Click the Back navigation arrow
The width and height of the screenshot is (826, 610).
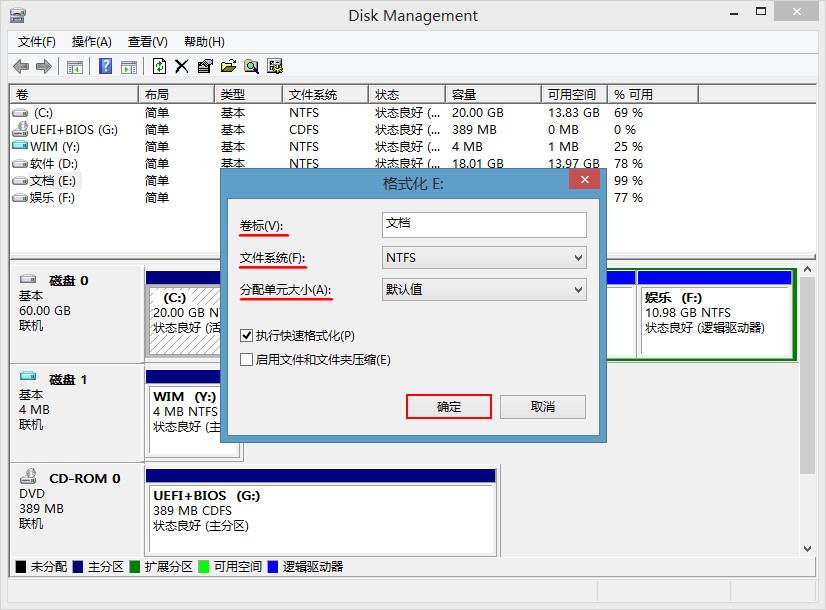click(20, 66)
